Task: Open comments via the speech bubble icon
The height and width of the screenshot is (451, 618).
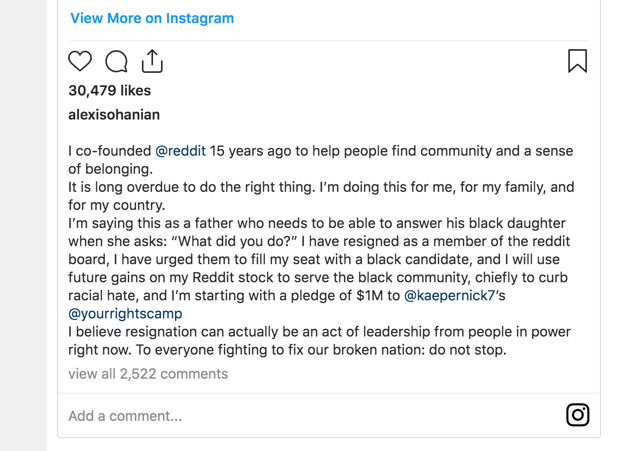Action: [x=116, y=62]
